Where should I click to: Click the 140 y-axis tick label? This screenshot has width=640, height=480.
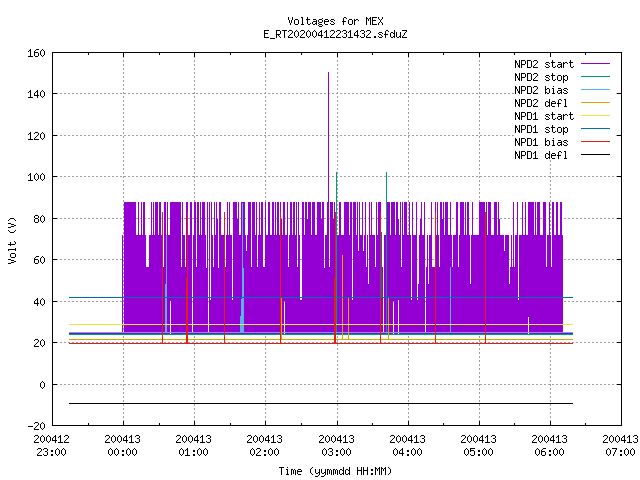click(x=36, y=94)
